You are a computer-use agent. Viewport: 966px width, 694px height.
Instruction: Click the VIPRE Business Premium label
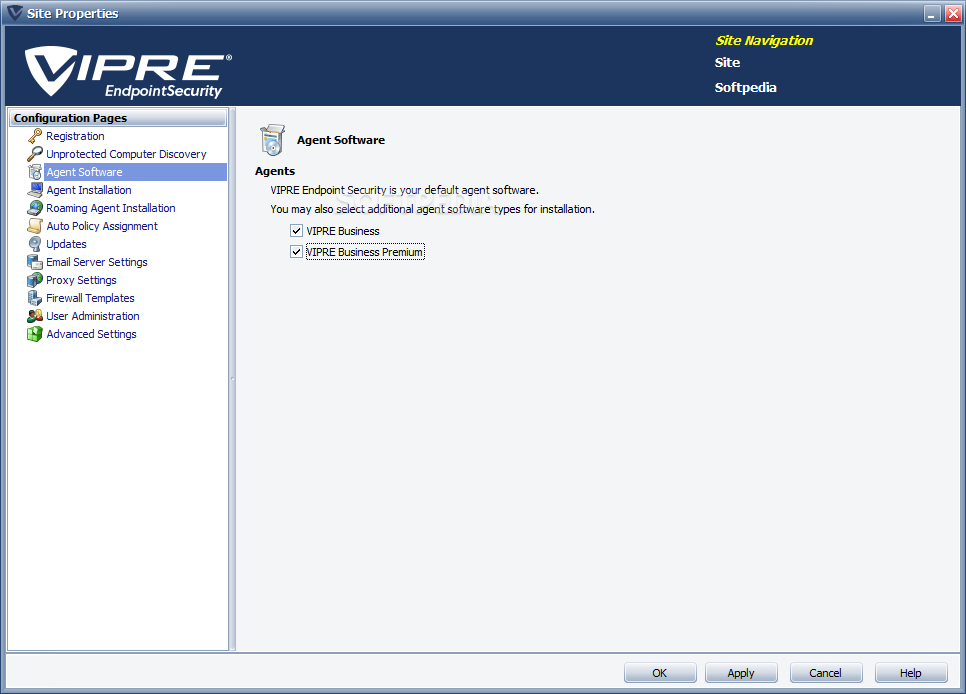pos(365,251)
